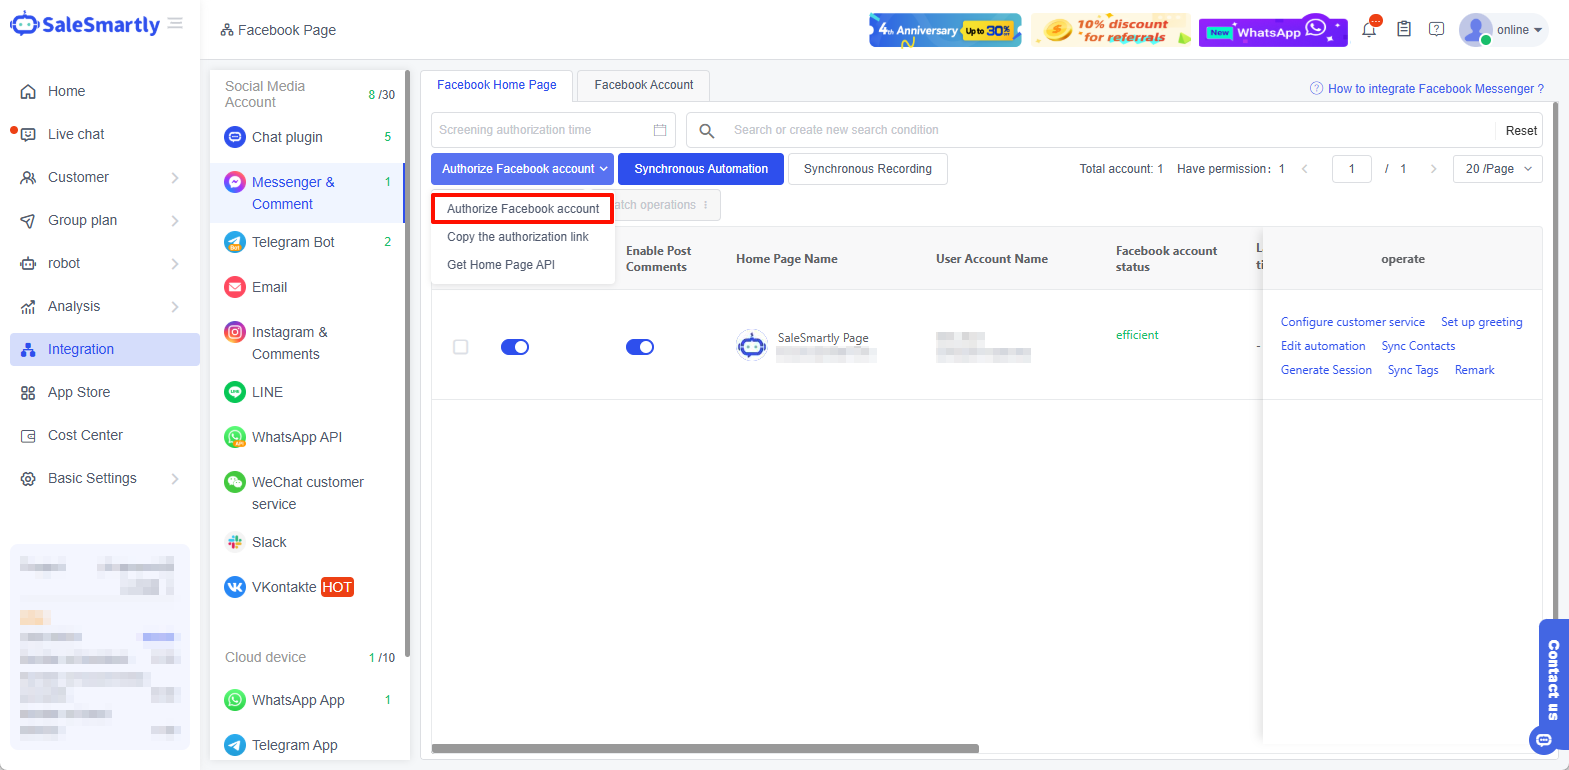Disable the Enable Post Comments switch
1569x770 pixels.
coord(640,347)
